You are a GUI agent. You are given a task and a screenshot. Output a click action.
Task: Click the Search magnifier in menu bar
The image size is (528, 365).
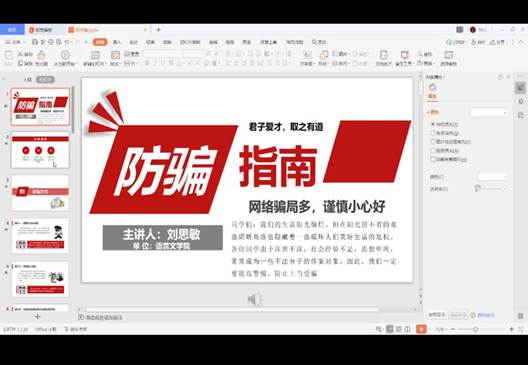(x=315, y=42)
